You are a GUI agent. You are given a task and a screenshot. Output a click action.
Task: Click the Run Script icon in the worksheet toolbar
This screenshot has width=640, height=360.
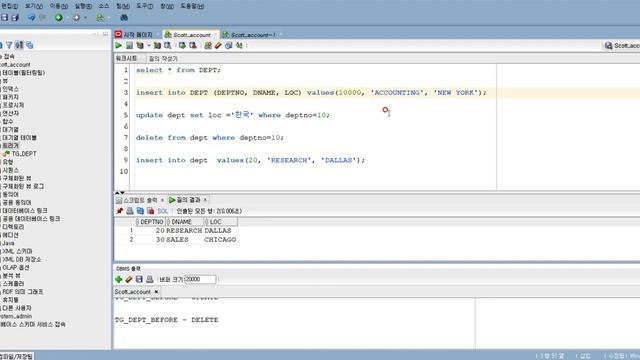129,46
